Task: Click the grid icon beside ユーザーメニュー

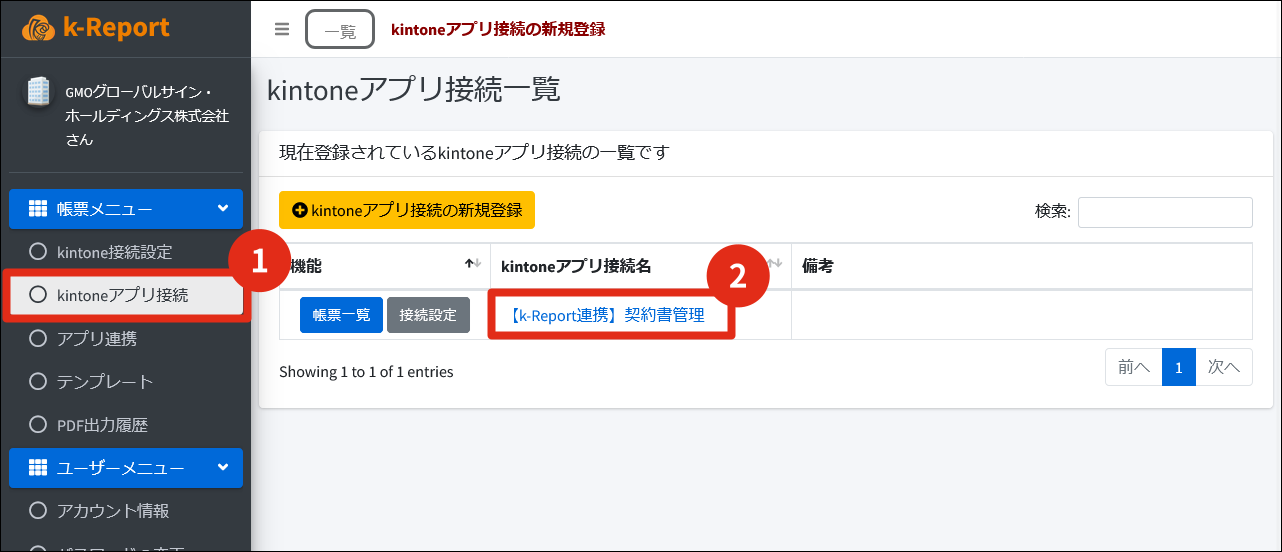Action: (38, 468)
